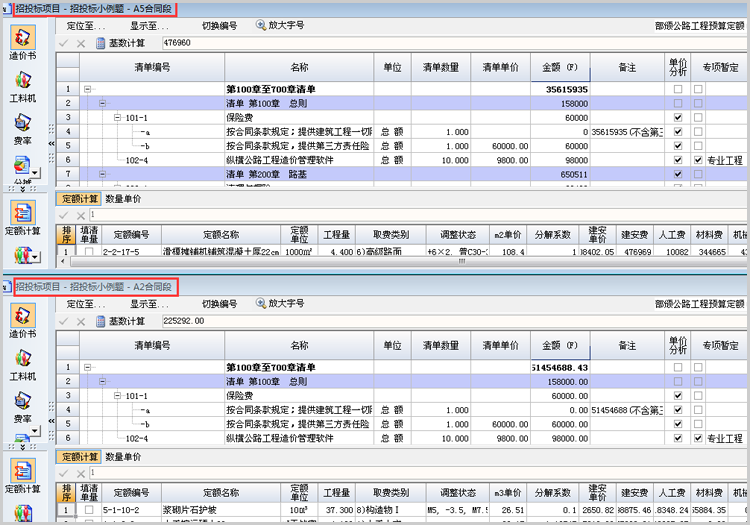750x525 pixels.
Task: Open dropdown arrow beside 费率 icon in A2合同段
Action: point(34,431)
